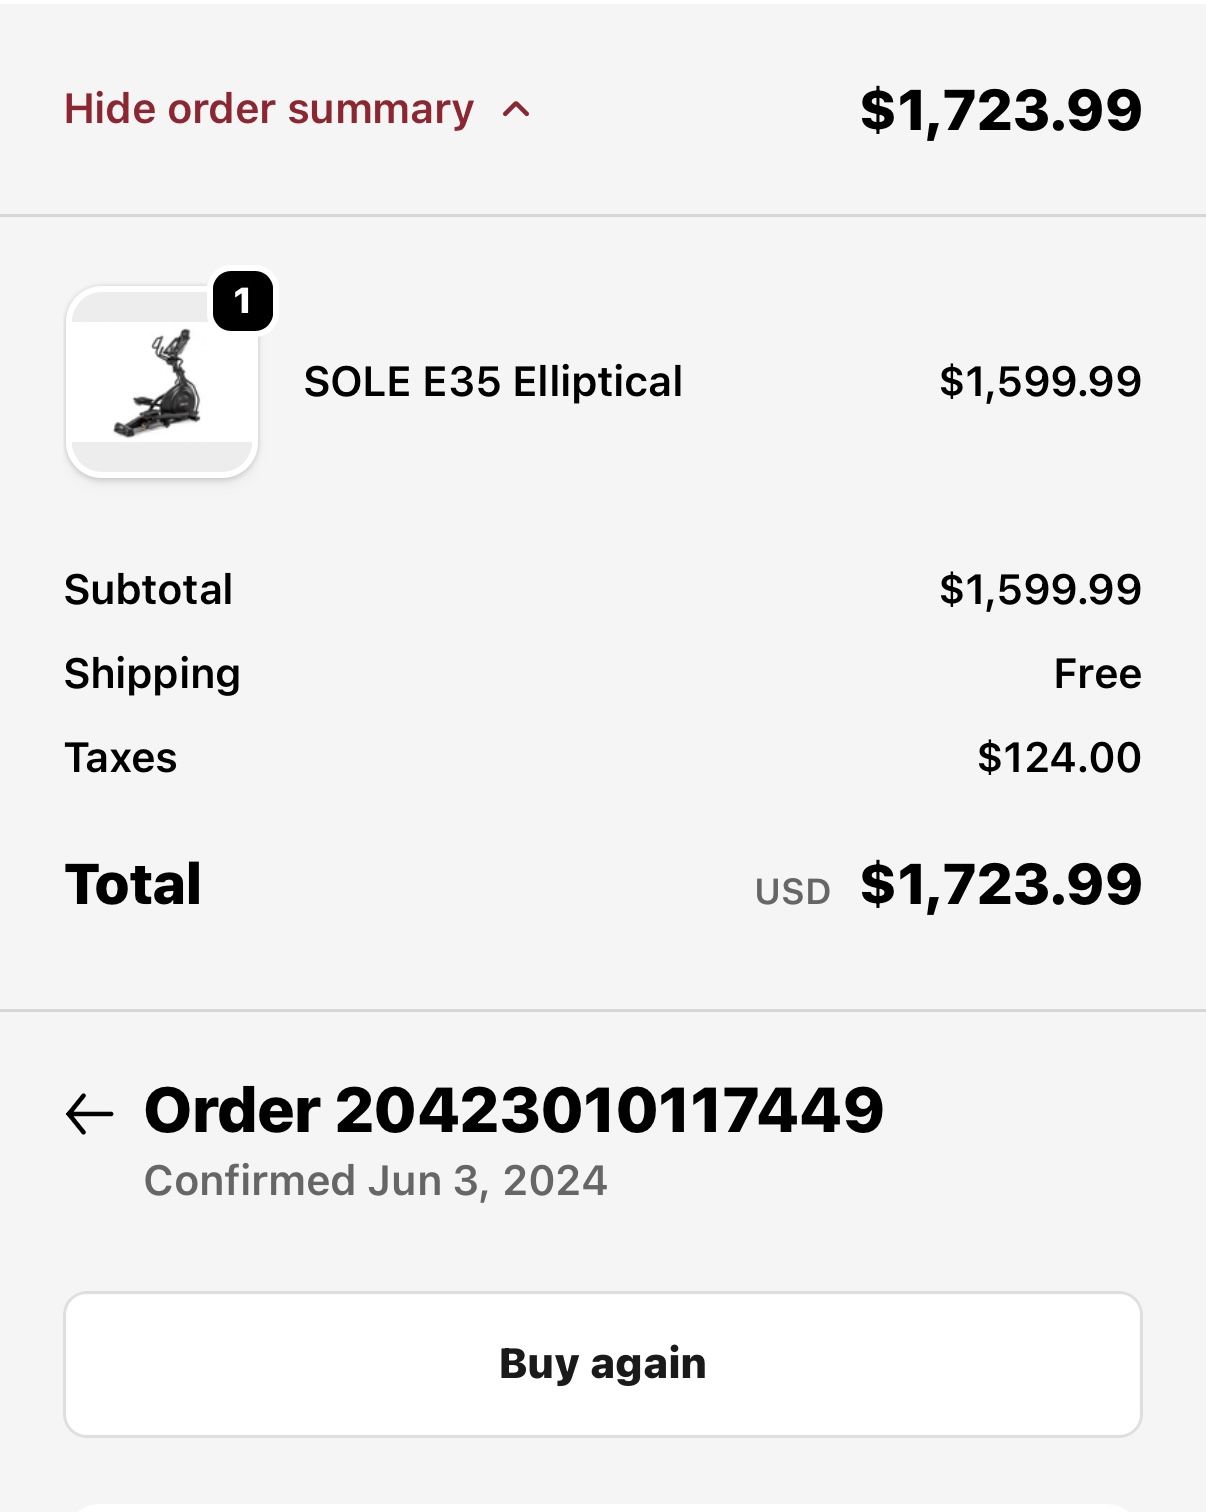Select the SOLE E35 Elliptical product name
This screenshot has height=1512, width=1206.
(x=493, y=382)
